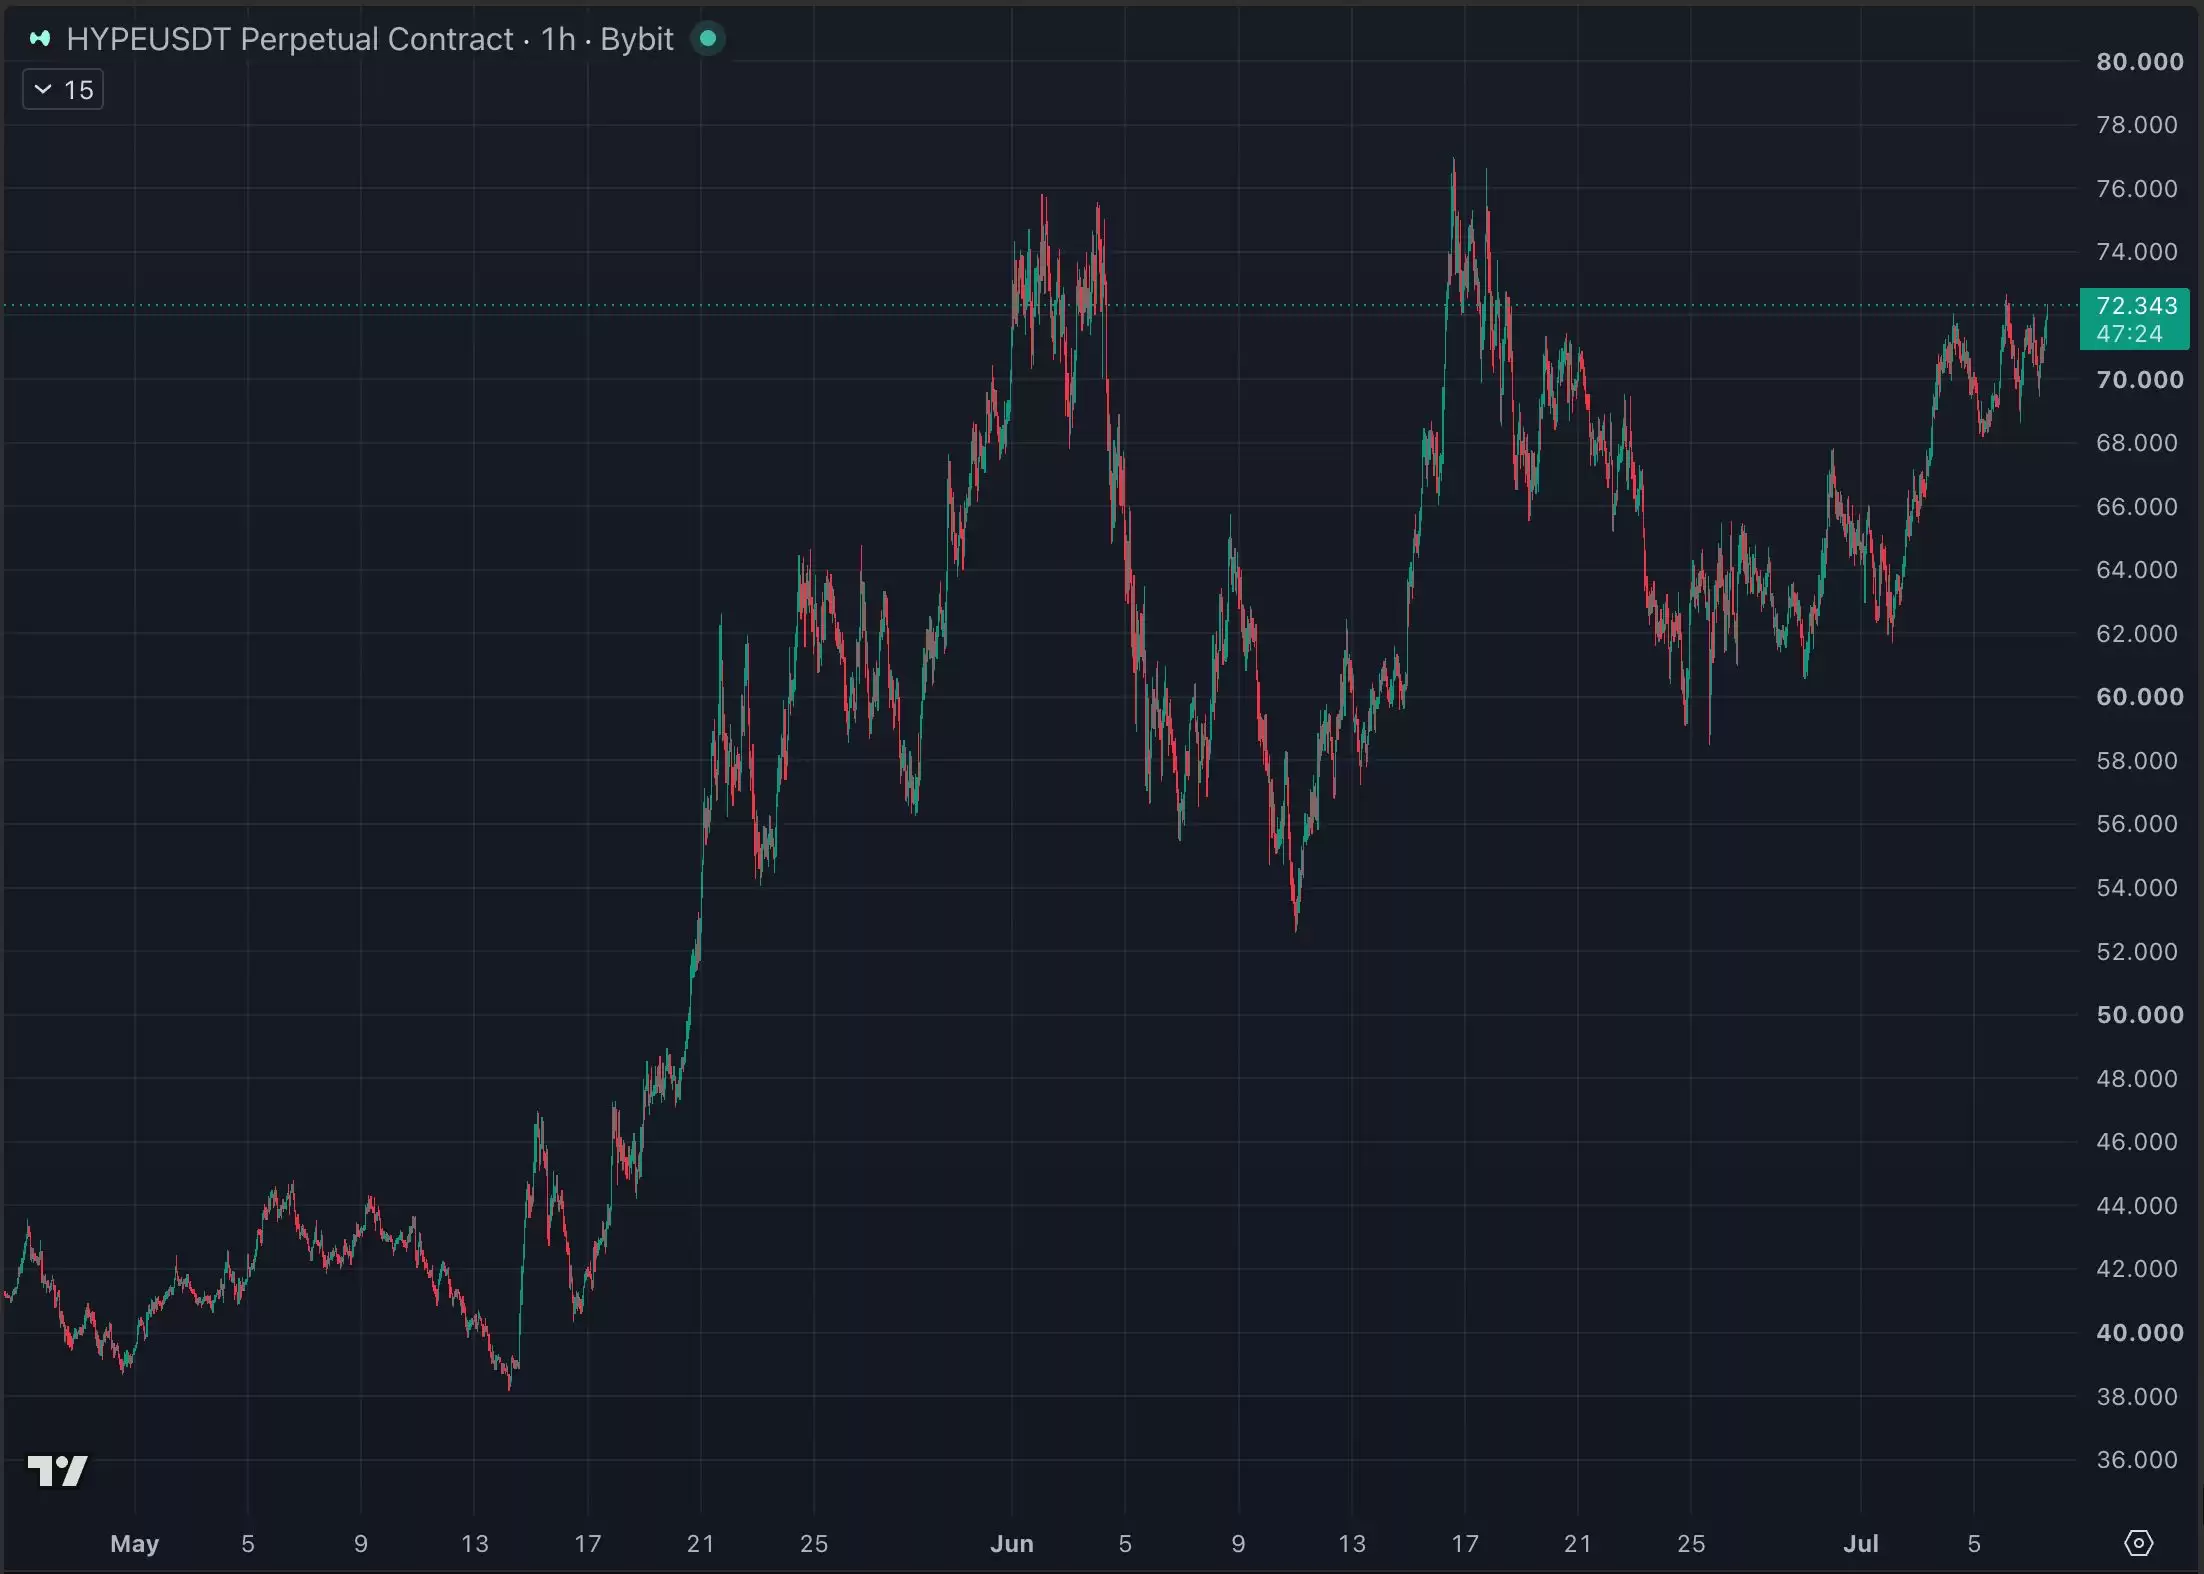Click the 21 date label in May
2204x1574 pixels.
point(701,1544)
